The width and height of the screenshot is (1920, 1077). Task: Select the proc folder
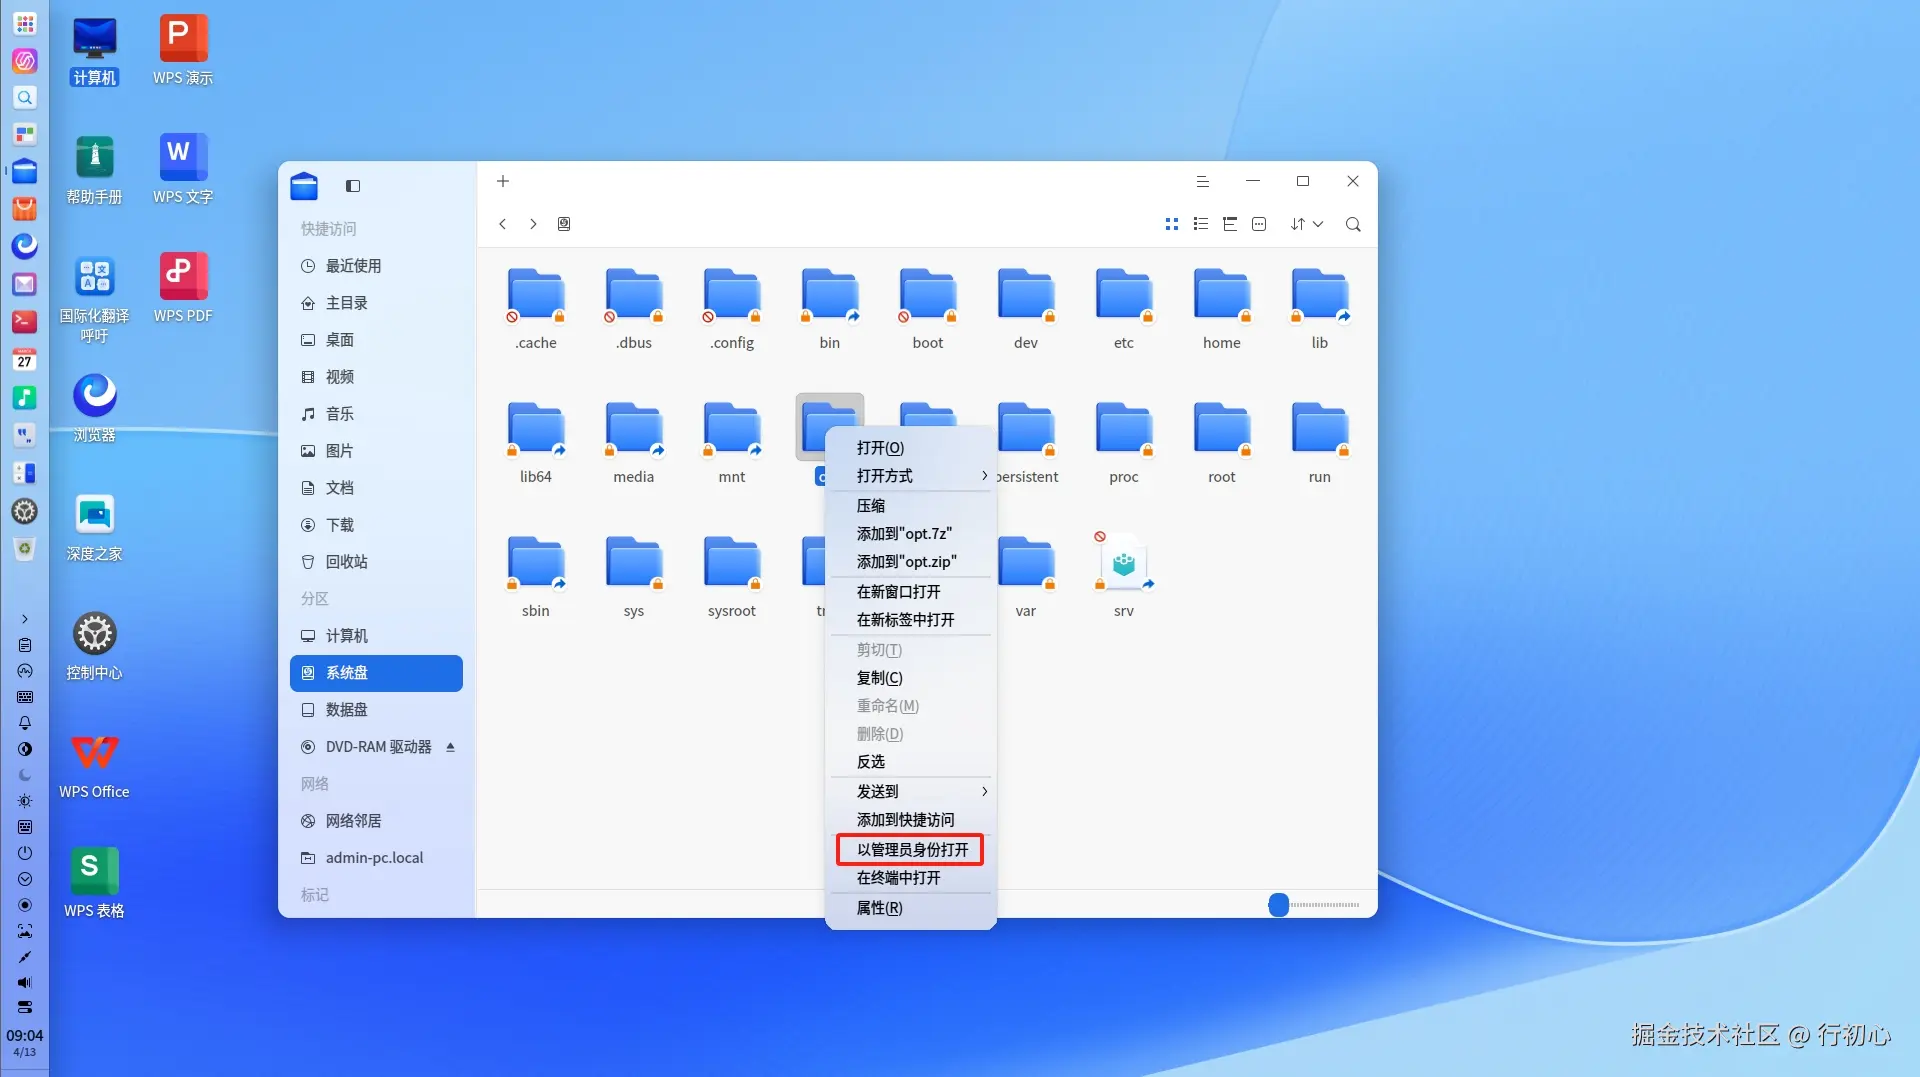pos(1124,432)
